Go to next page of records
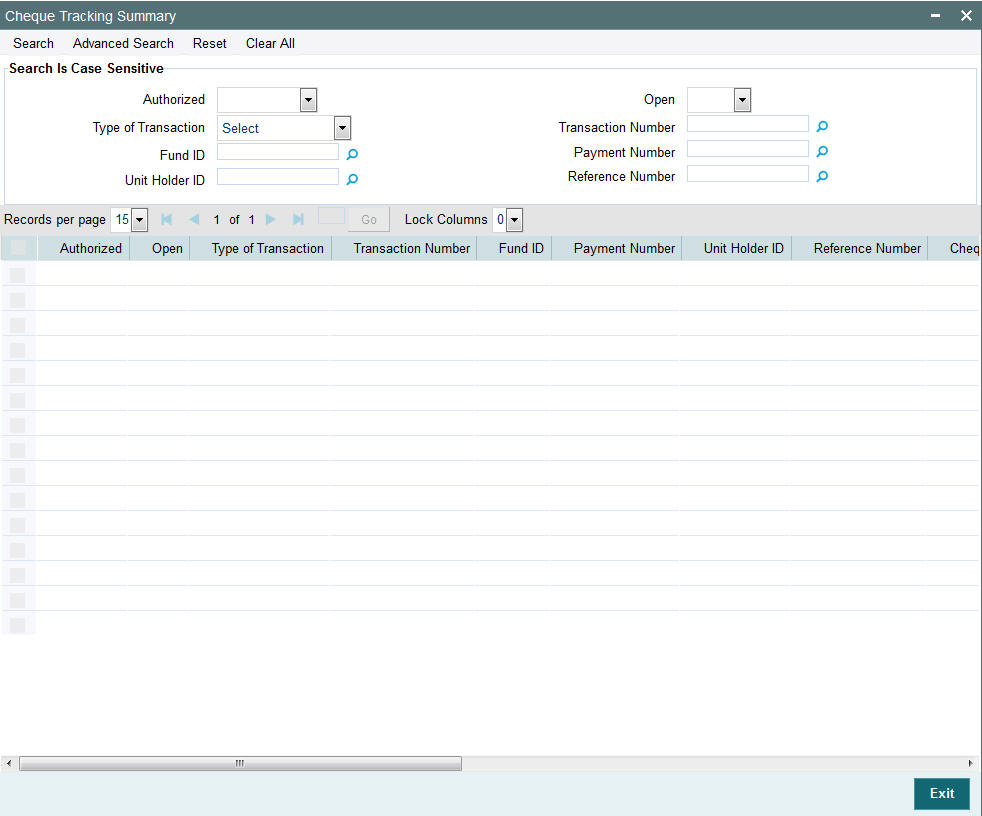This screenshot has height=816, width=982. coord(271,219)
